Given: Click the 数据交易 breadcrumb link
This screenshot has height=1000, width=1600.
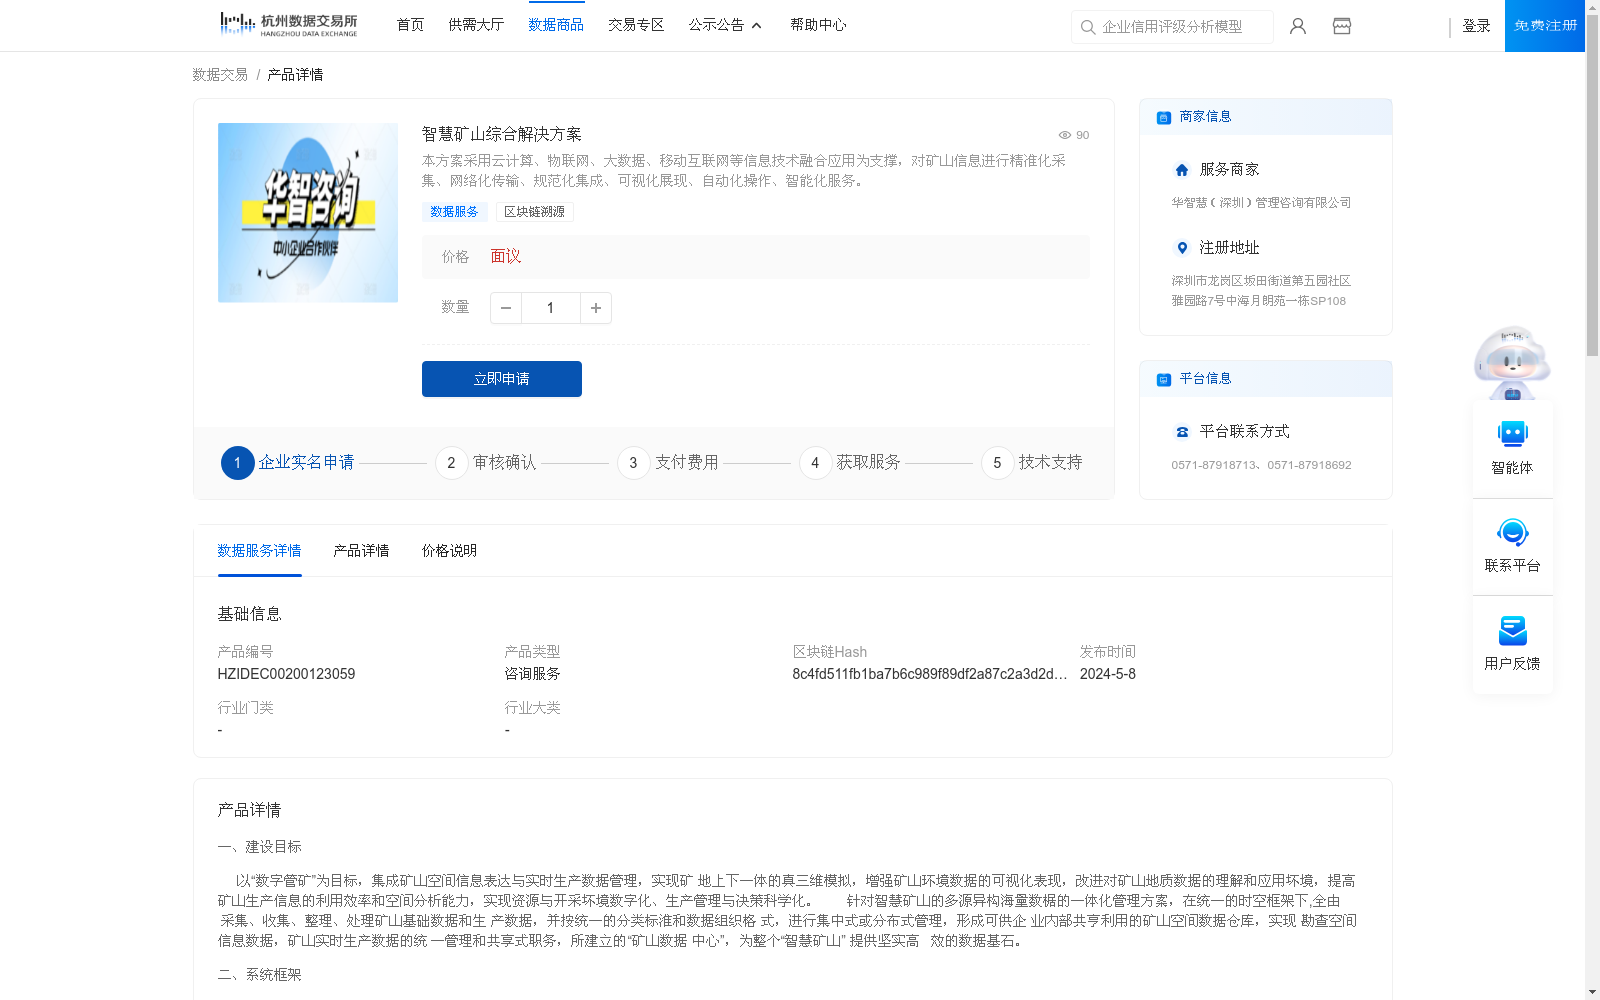Looking at the screenshot, I should [x=220, y=75].
